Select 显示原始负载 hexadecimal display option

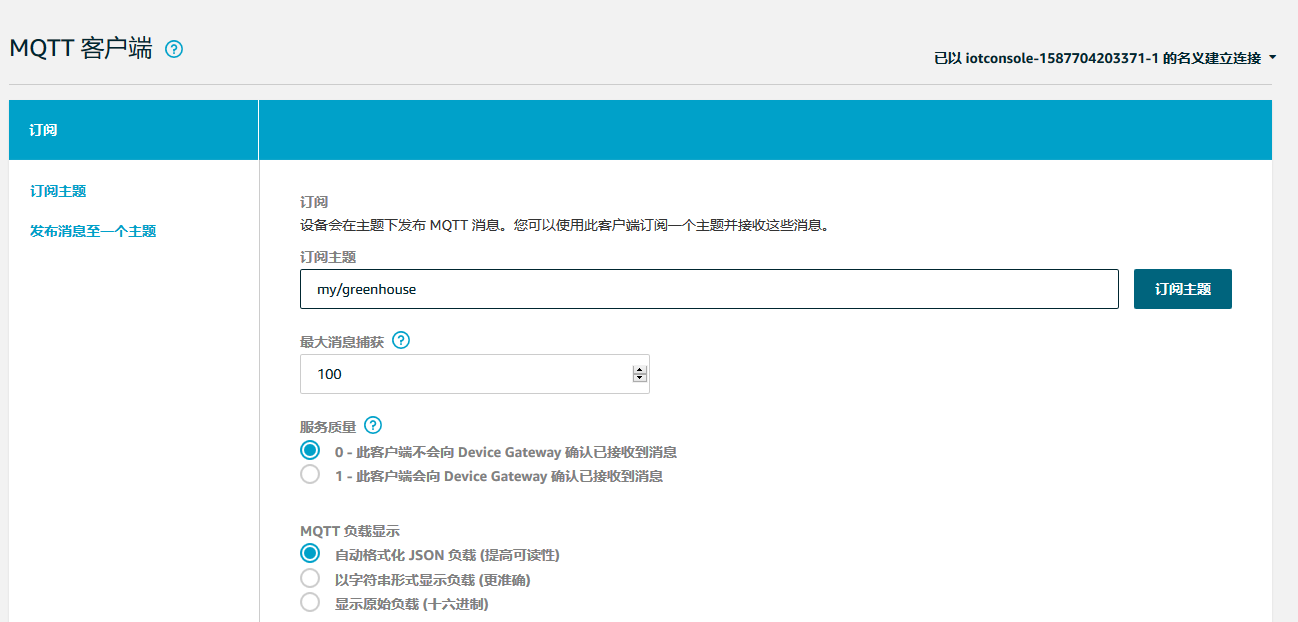pyautogui.click(x=310, y=602)
